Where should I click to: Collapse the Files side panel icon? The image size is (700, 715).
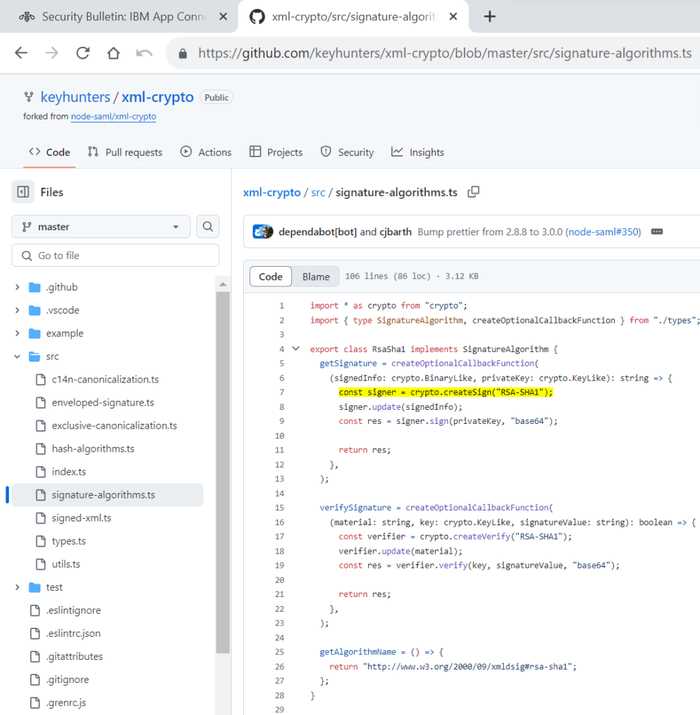coord(23,192)
